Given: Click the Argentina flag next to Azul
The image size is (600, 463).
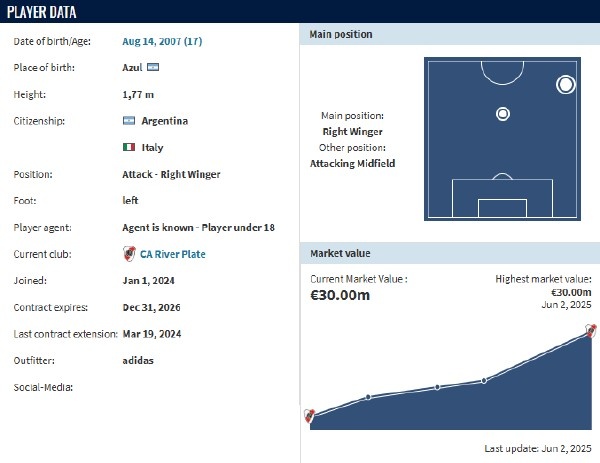Looking at the screenshot, I should (x=153, y=67).
